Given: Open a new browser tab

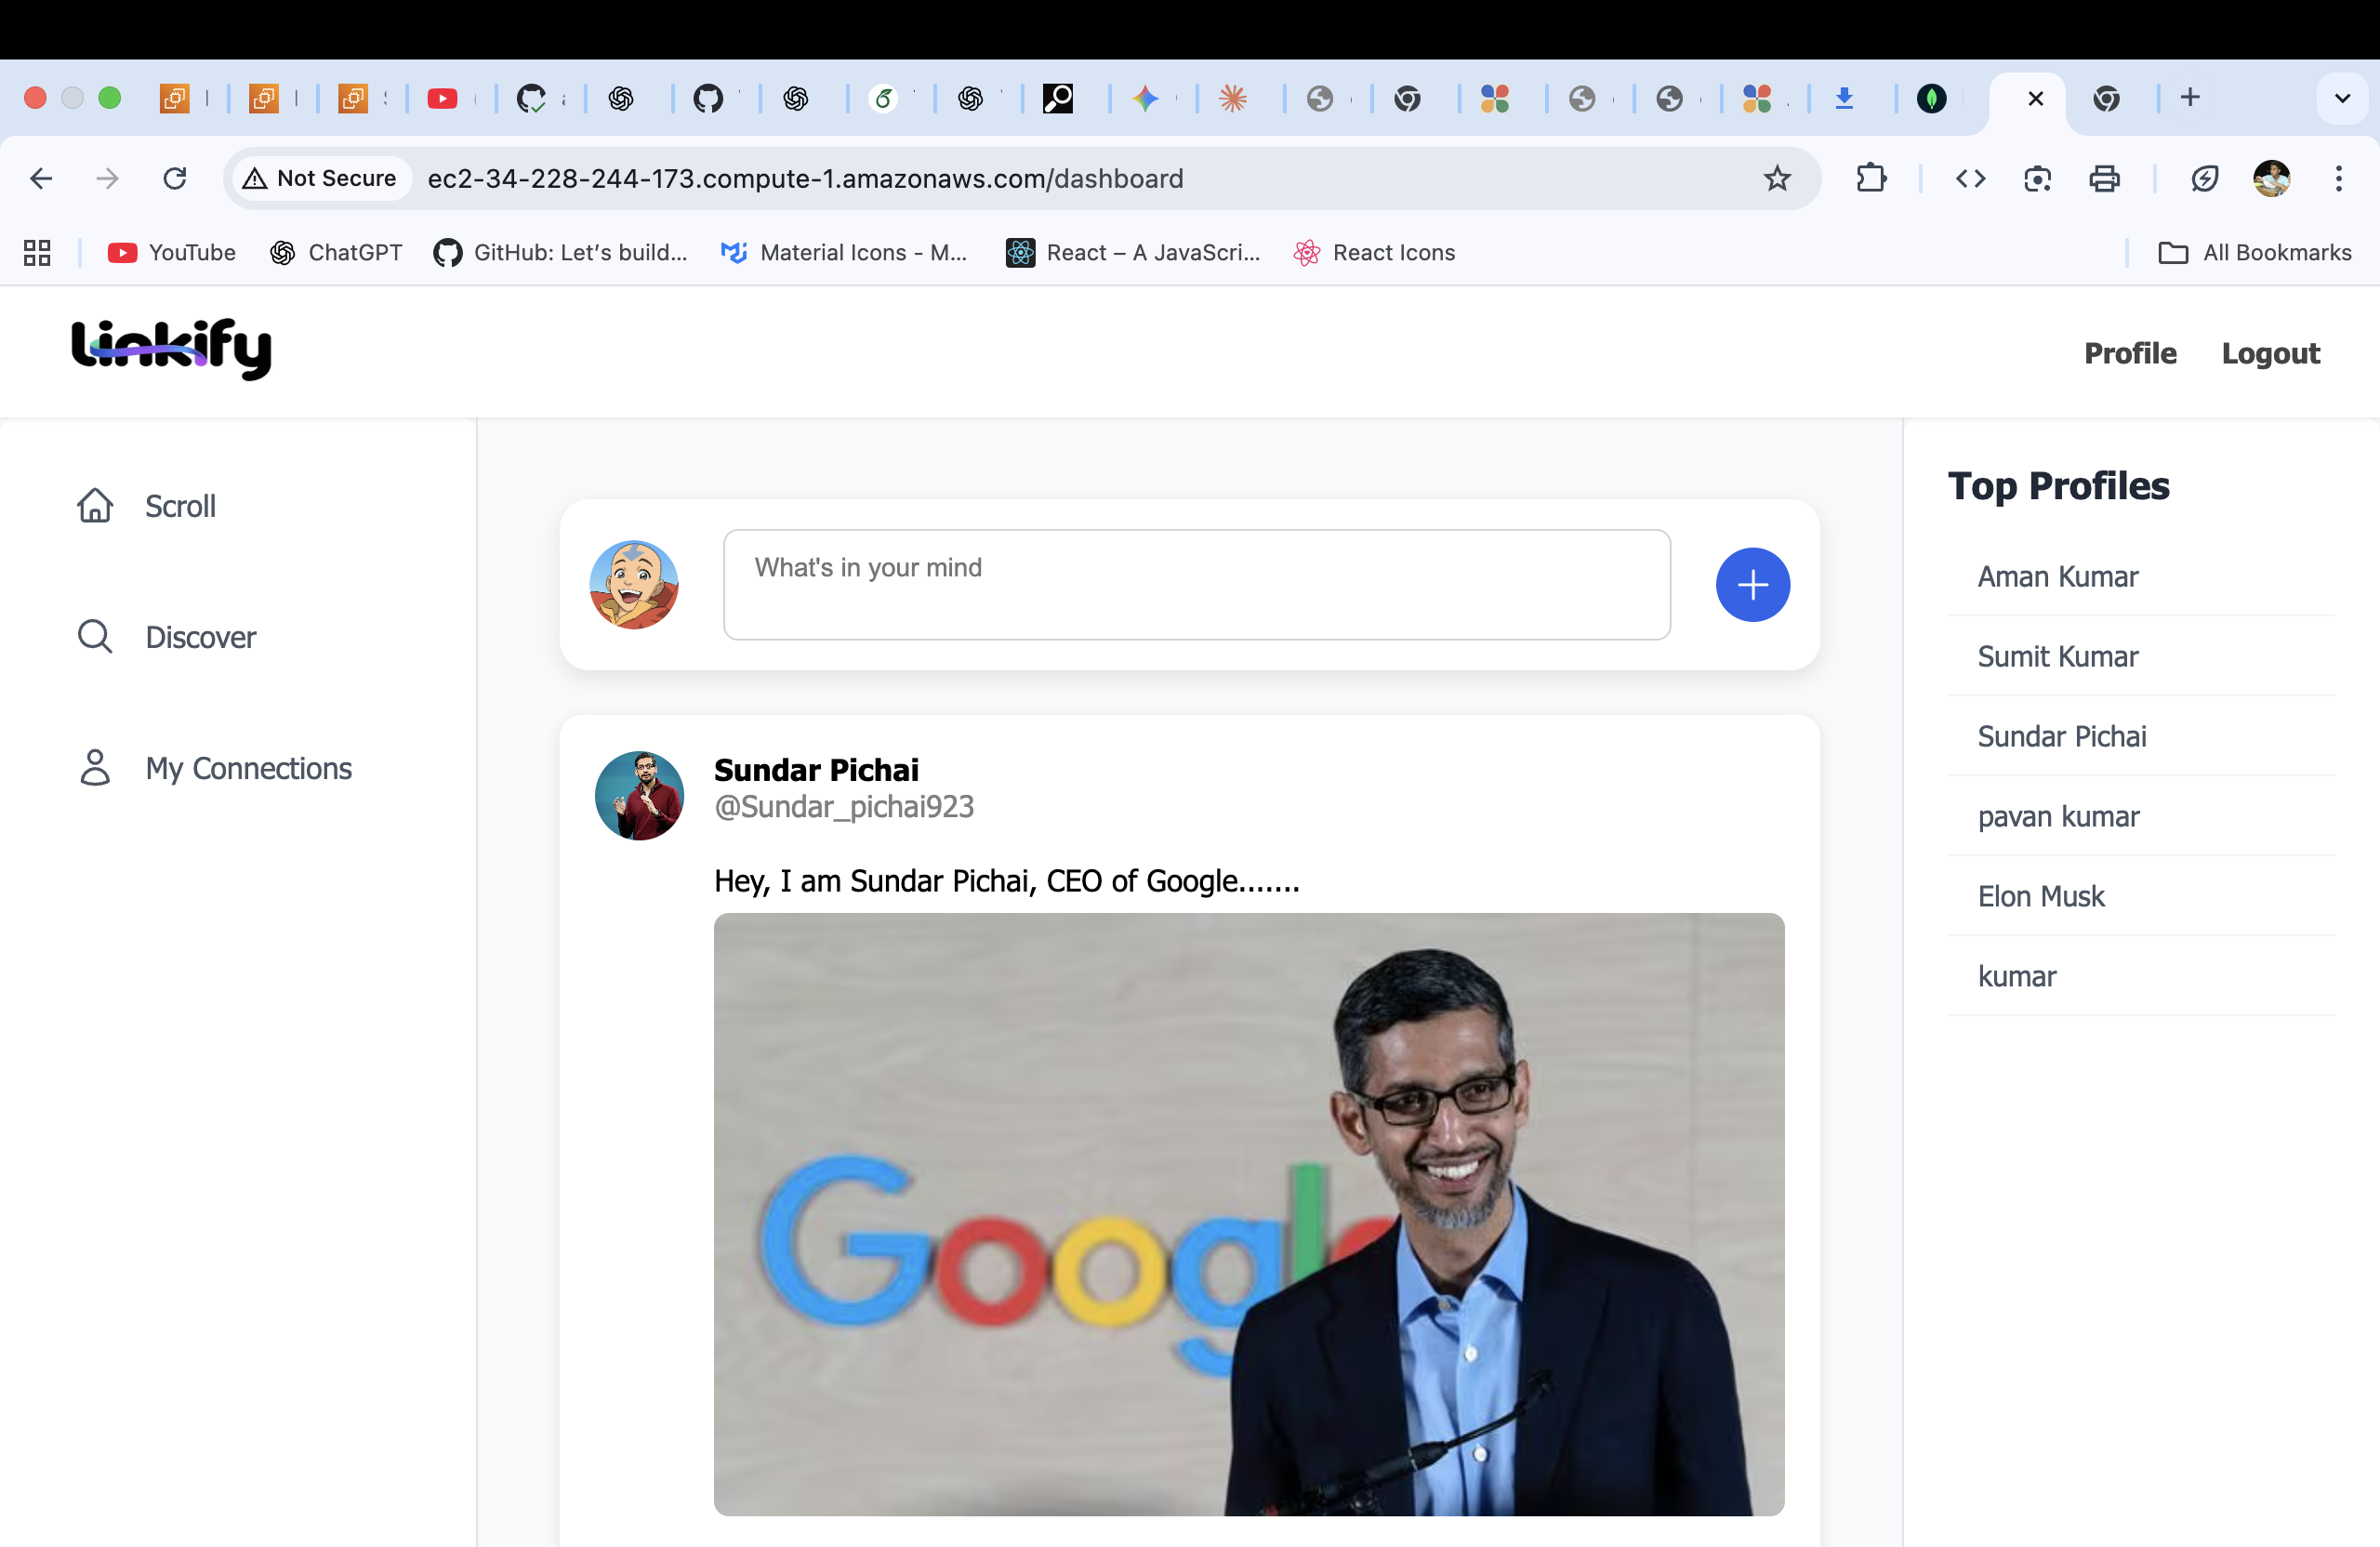Looking at the screenshot, I should 2190,97.
